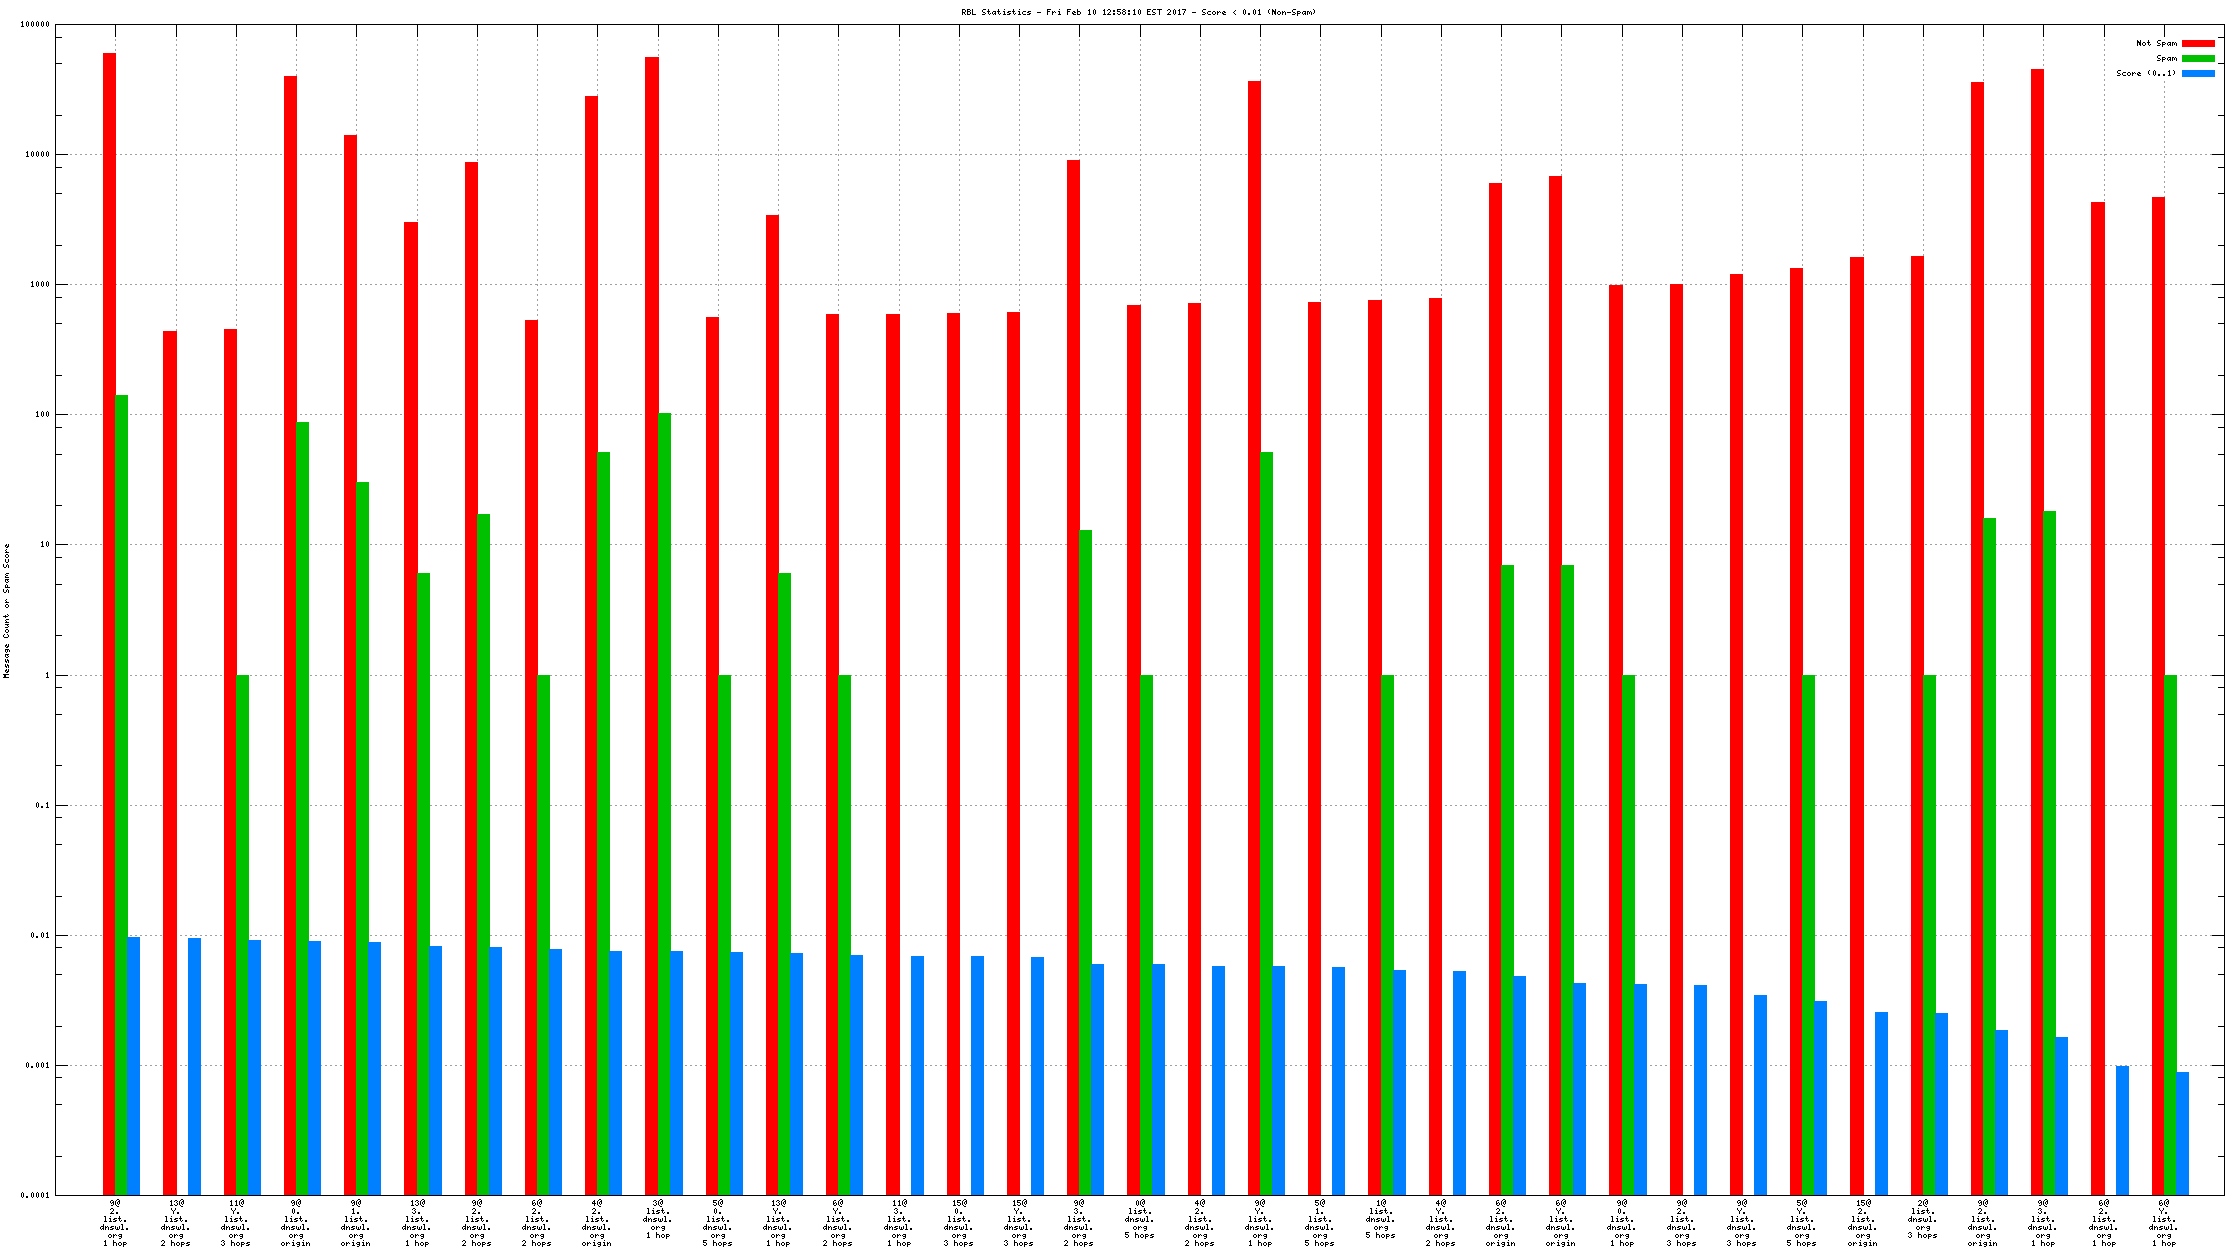Click the 10000 y-axis tick label
The image size is (2240, 1260).
tap(35, 155)
